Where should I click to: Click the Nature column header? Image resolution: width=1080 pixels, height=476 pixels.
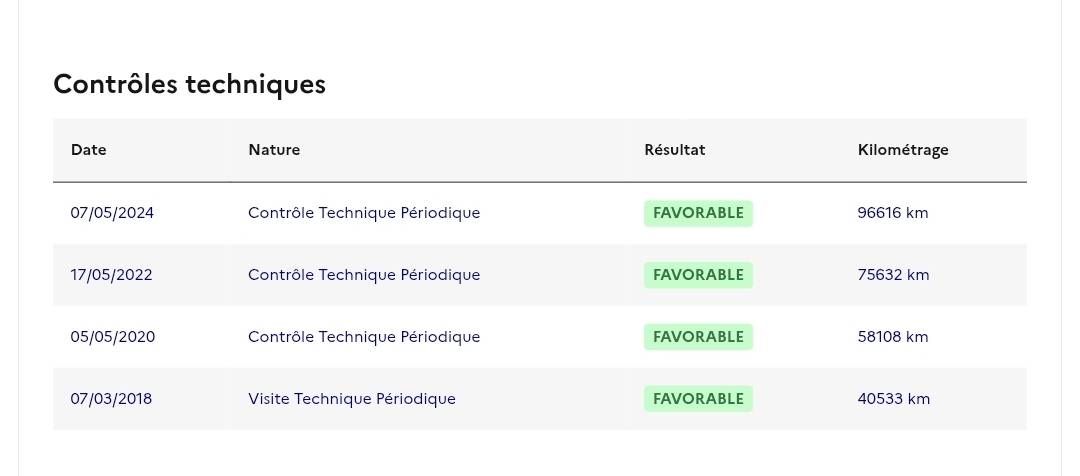[x=274, y=149]
